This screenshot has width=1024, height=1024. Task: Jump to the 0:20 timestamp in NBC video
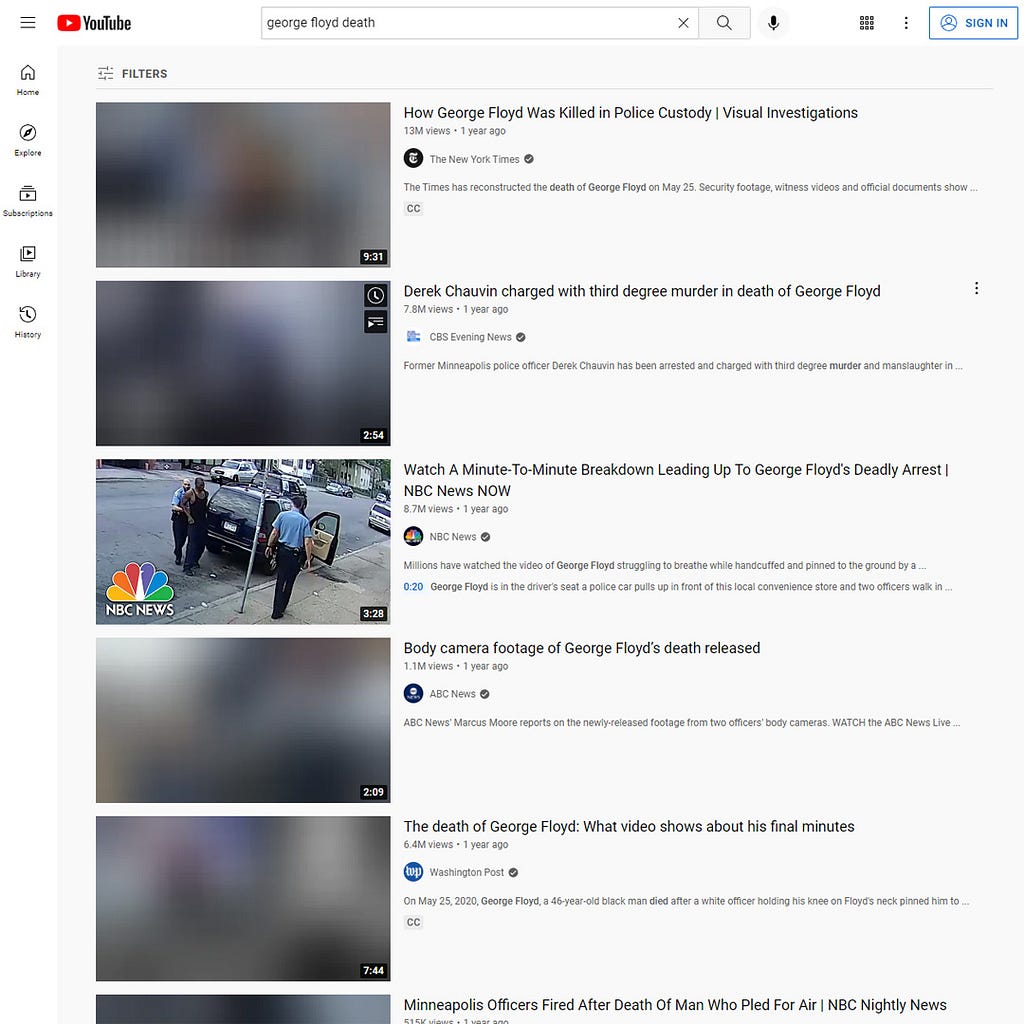[413, 586]
